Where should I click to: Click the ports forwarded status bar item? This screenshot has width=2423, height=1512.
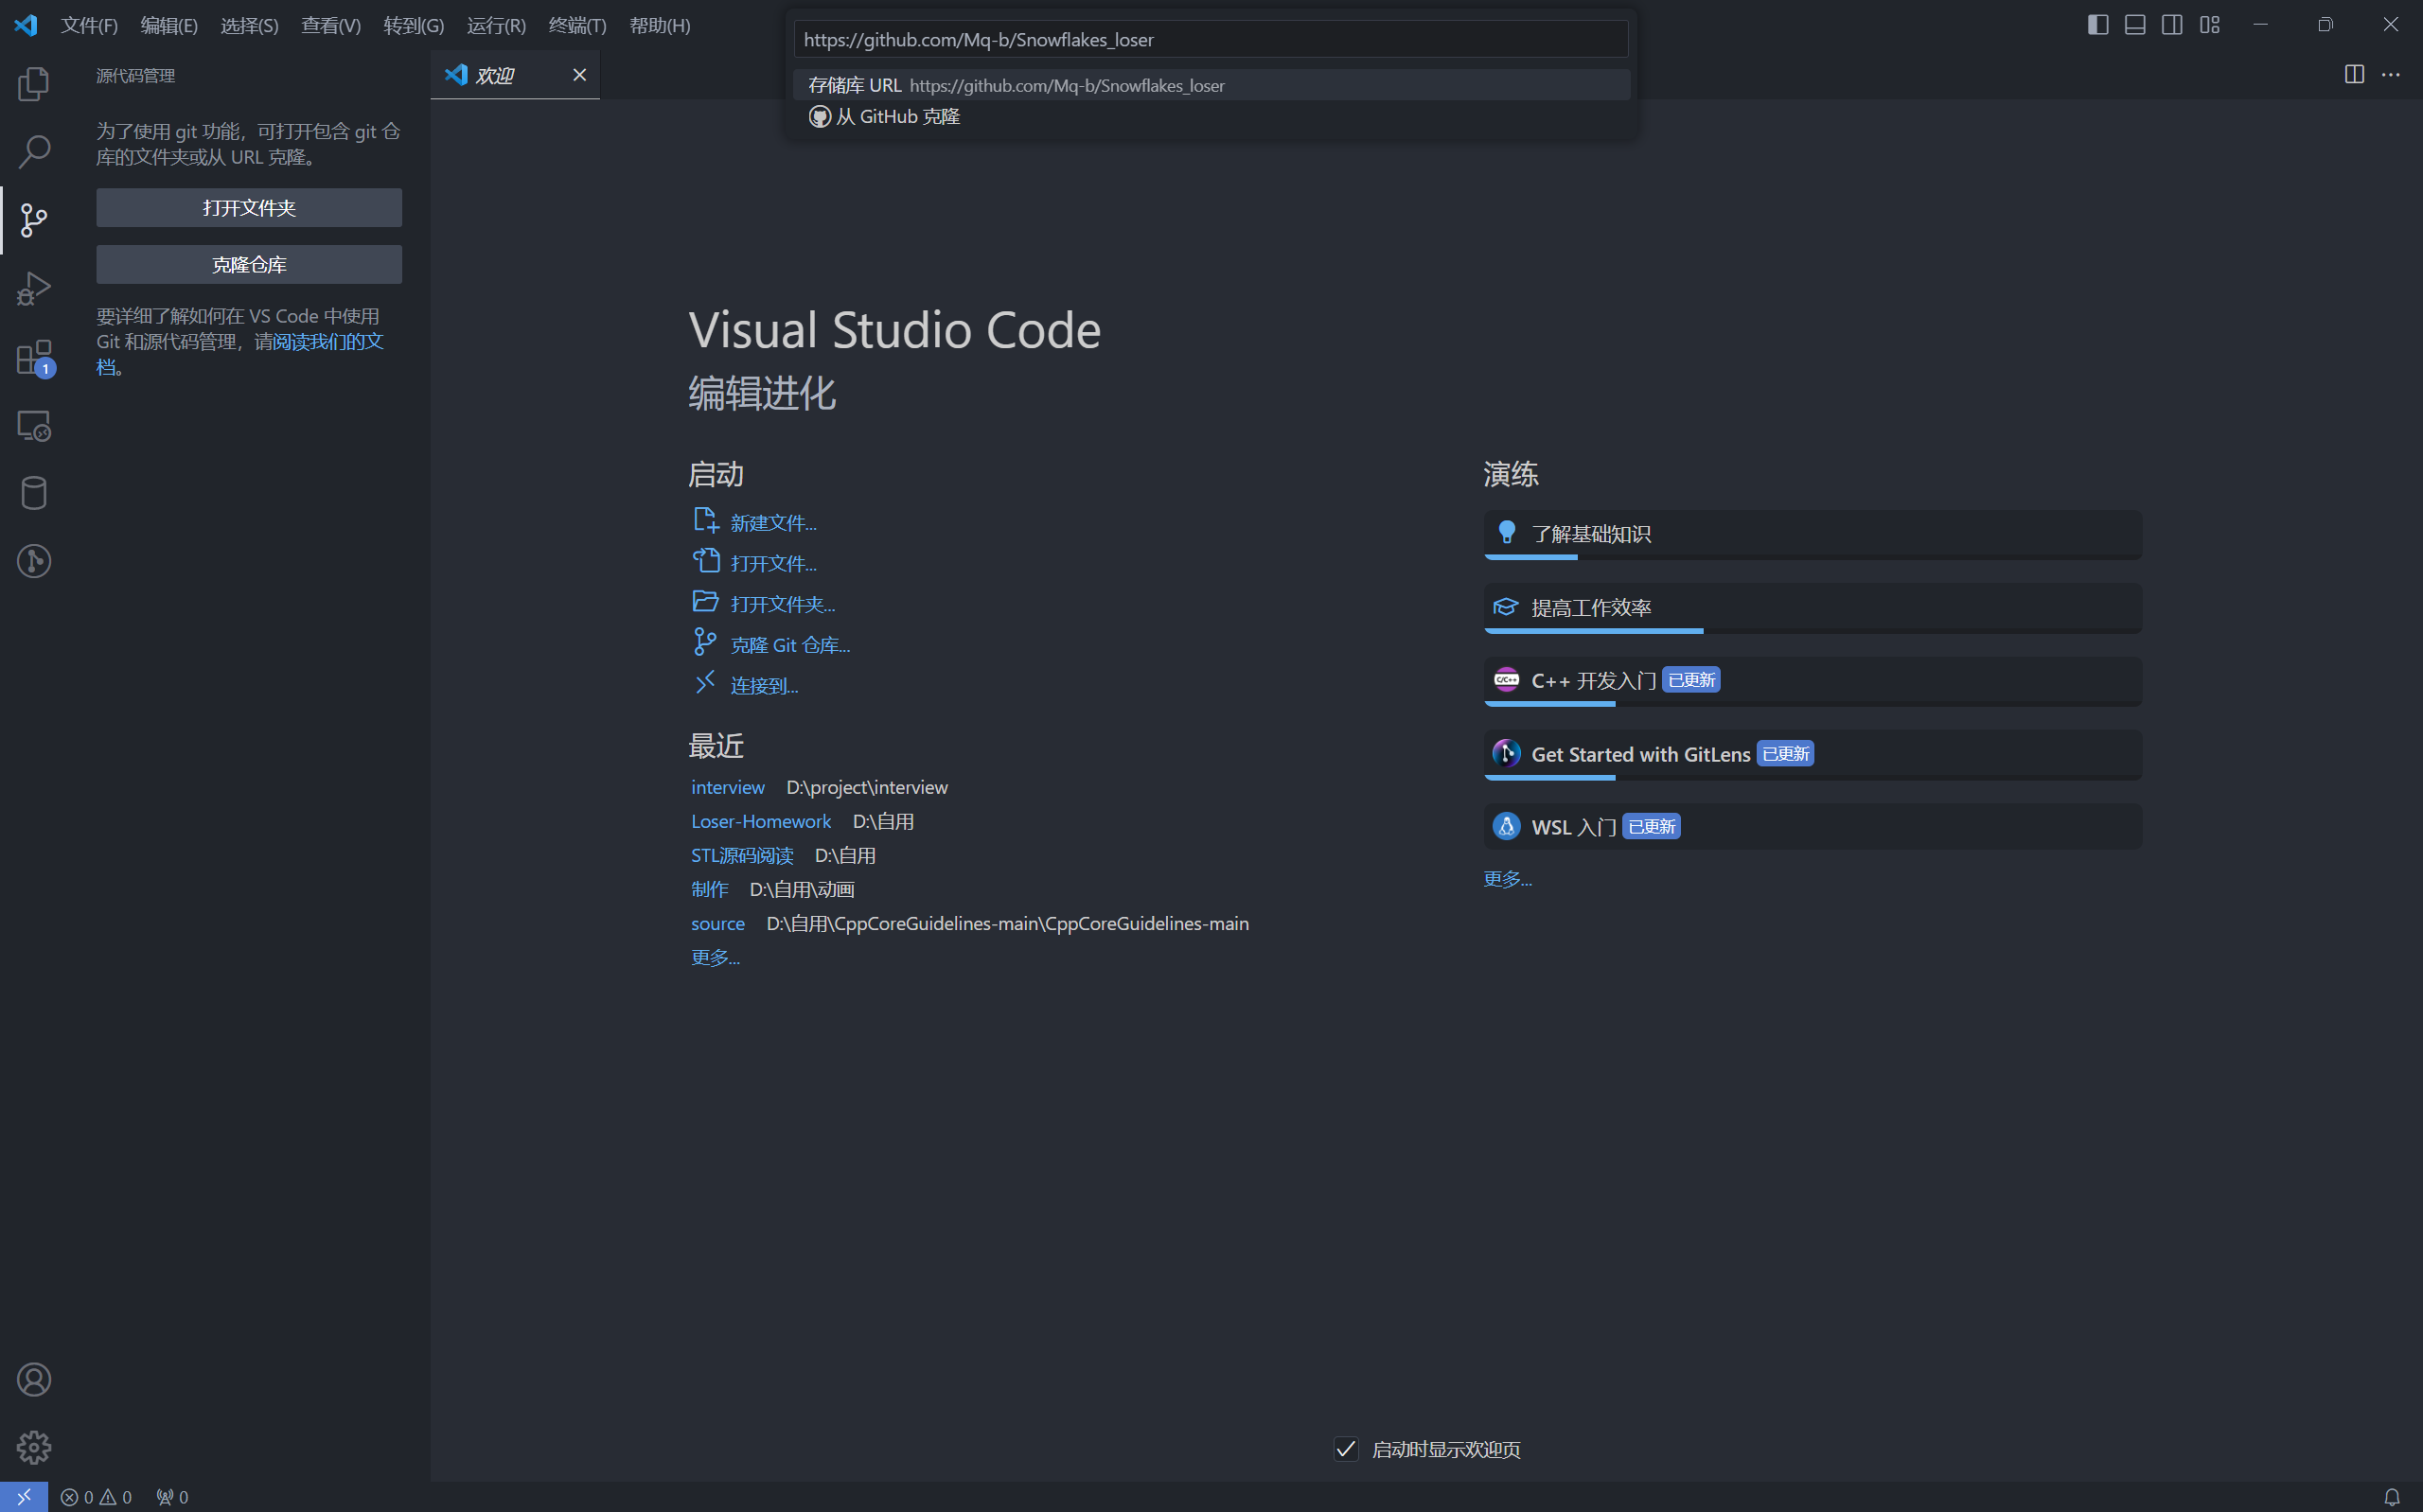tap(172, 1497)
